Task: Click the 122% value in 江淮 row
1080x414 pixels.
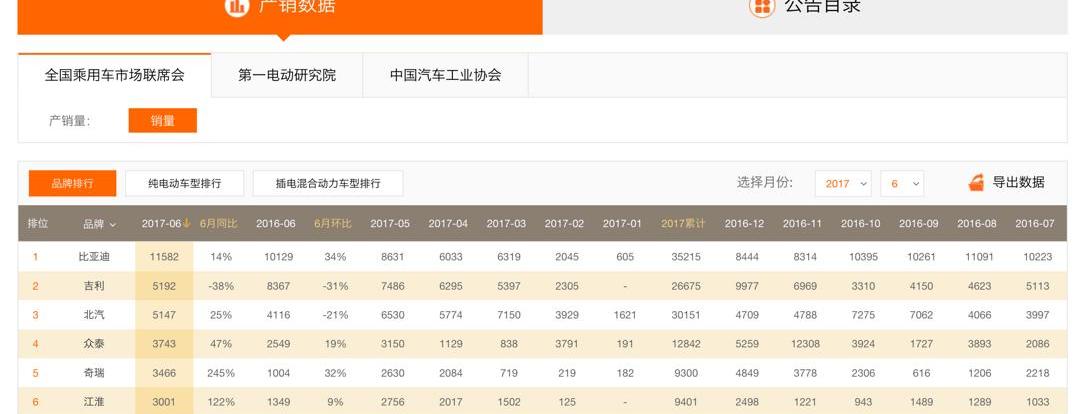Action: click(x=221, y=402)
